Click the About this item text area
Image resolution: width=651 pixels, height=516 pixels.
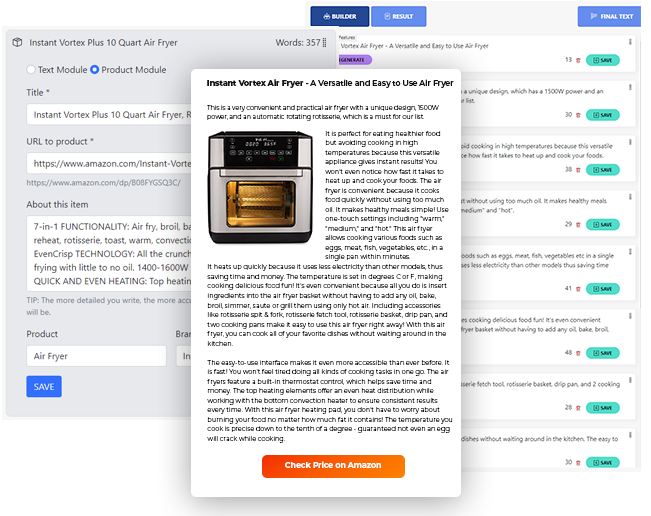(109, 254)
